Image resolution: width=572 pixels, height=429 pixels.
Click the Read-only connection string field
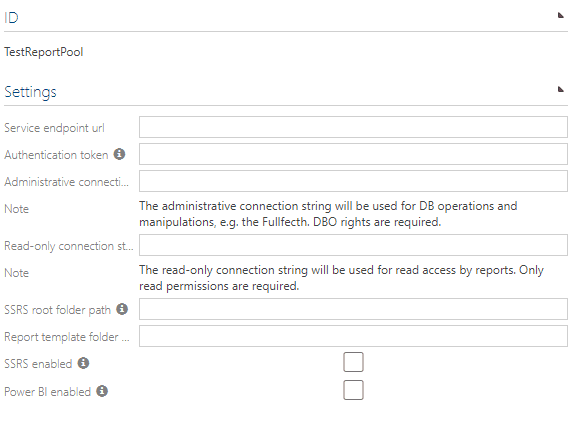pyautogui.click(x=353, y=245)
